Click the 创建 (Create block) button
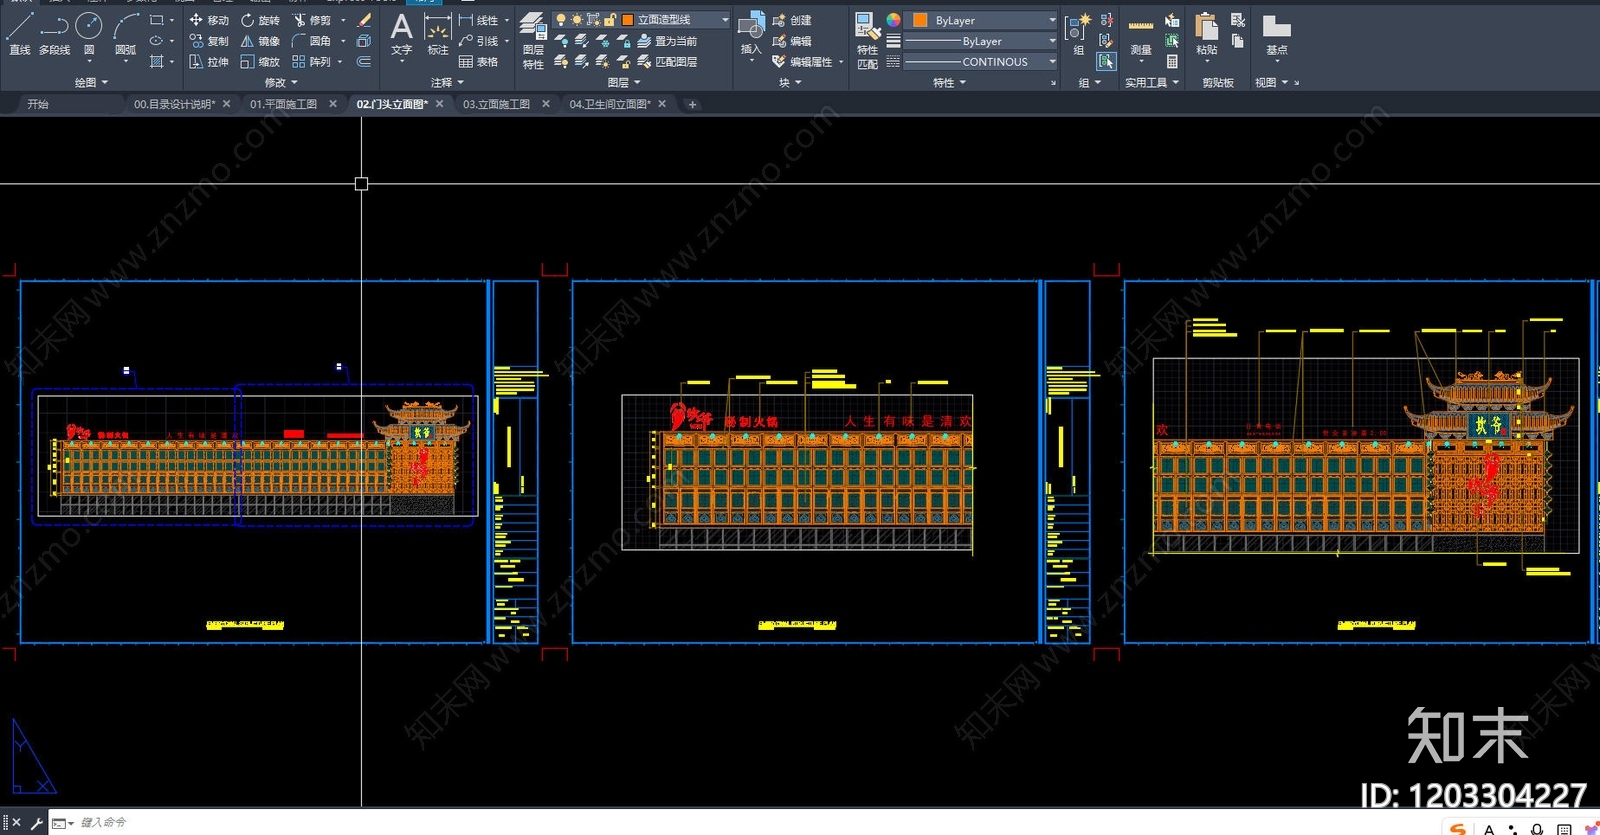This screenshot has height=835, width=1600. tap(792, 20)
